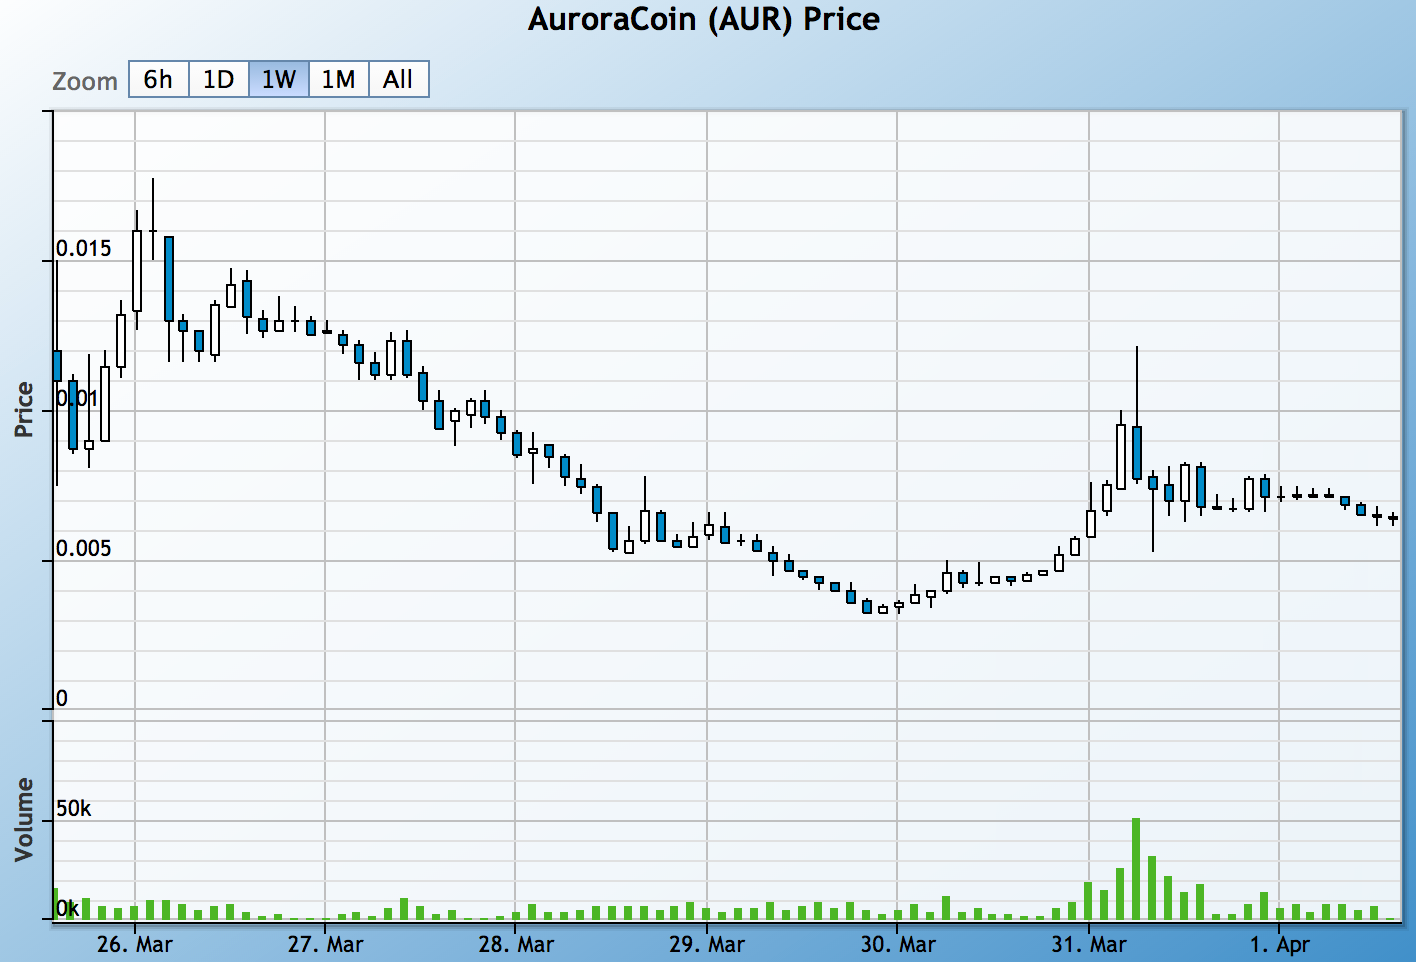Select the 6h zoom button
The width and height of the screenshot is (1416, 962).
[159, 80]
